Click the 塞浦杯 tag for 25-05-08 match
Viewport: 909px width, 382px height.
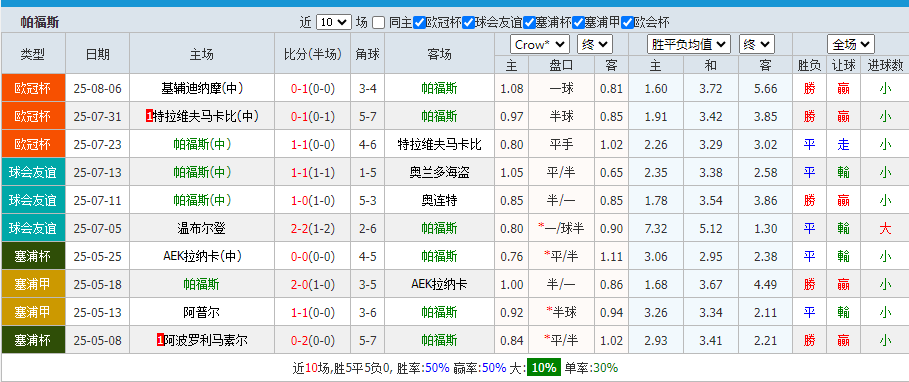click(x=32, y=340)
